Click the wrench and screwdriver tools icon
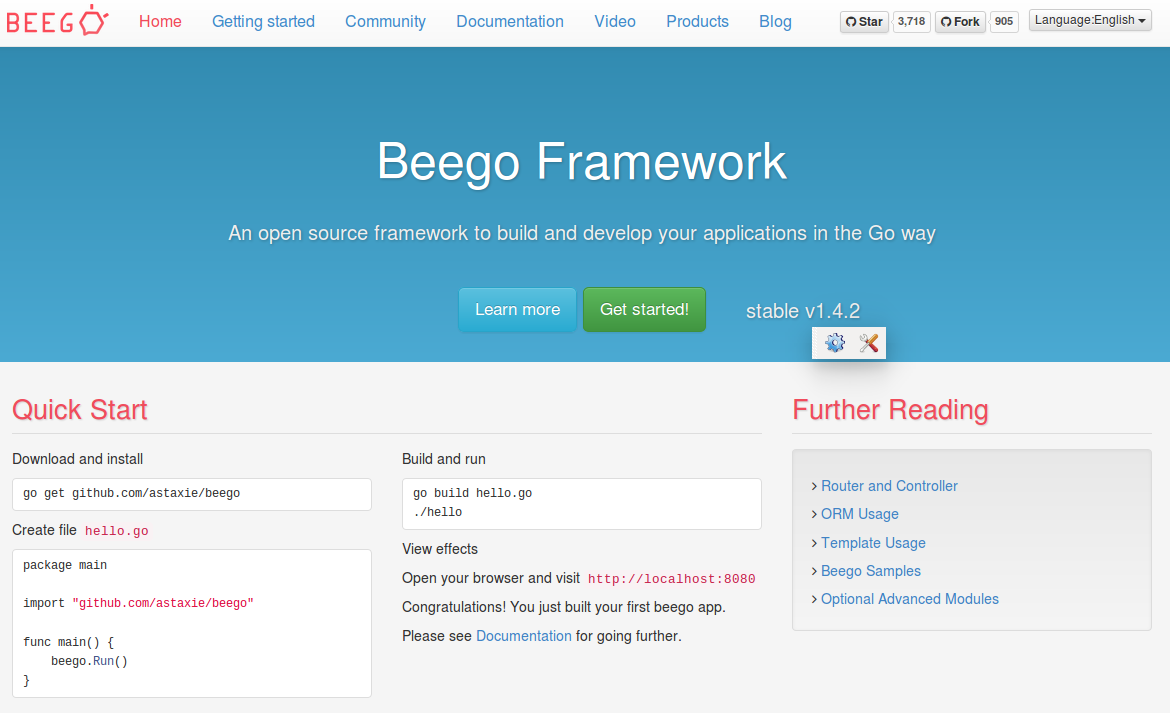 tap(869, 343)
